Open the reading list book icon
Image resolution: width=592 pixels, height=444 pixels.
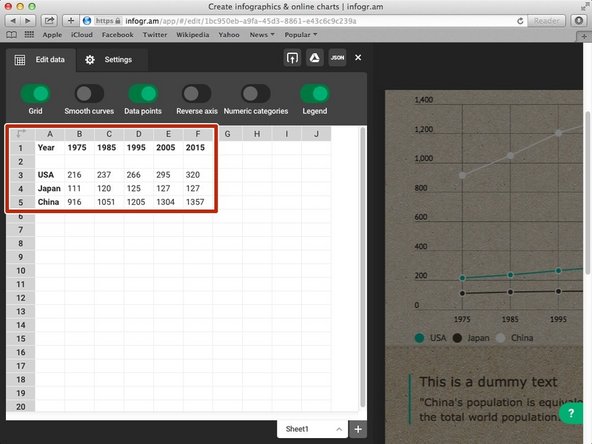[x=12, y=35]
